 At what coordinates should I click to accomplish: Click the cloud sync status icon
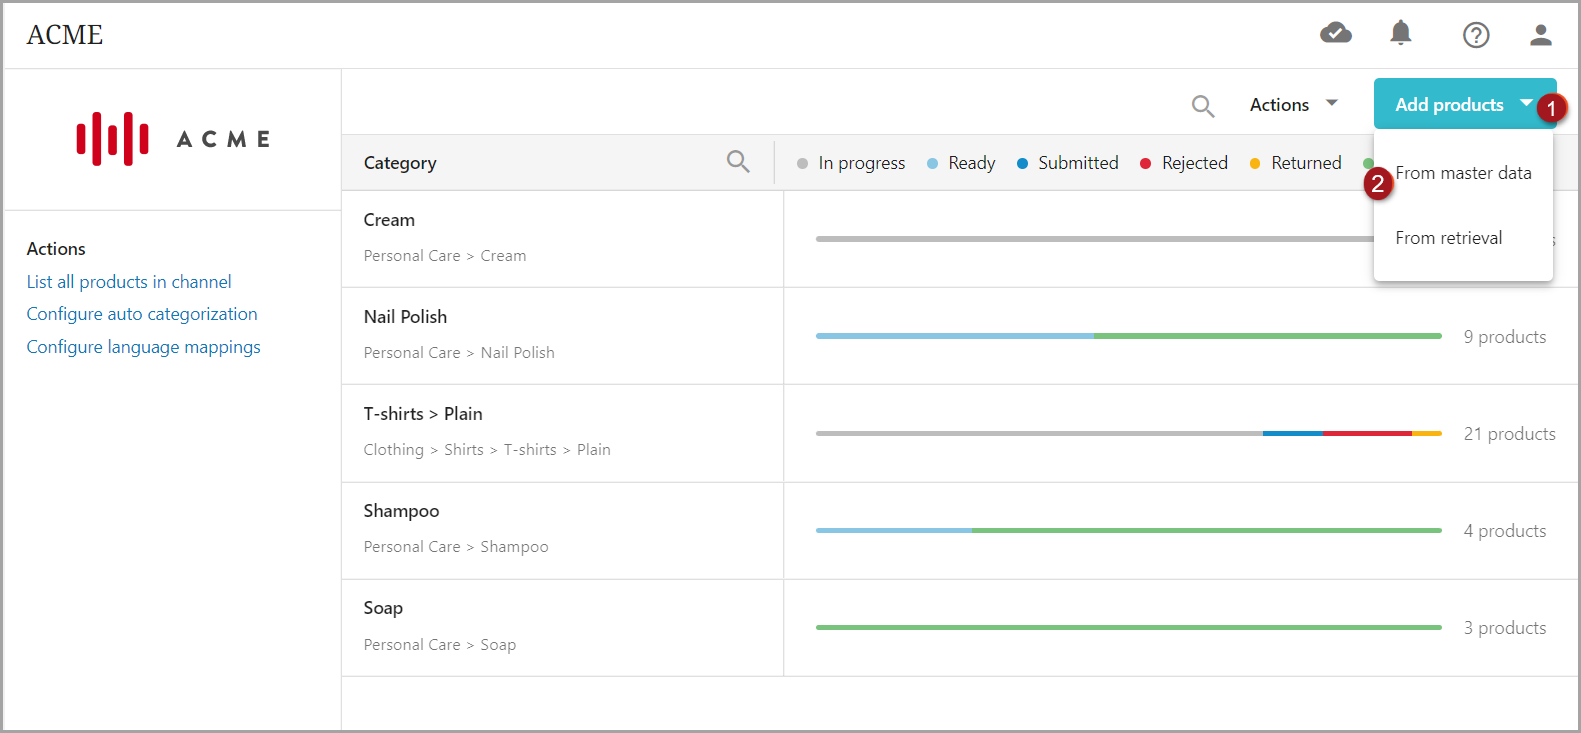coord(1335,34)
